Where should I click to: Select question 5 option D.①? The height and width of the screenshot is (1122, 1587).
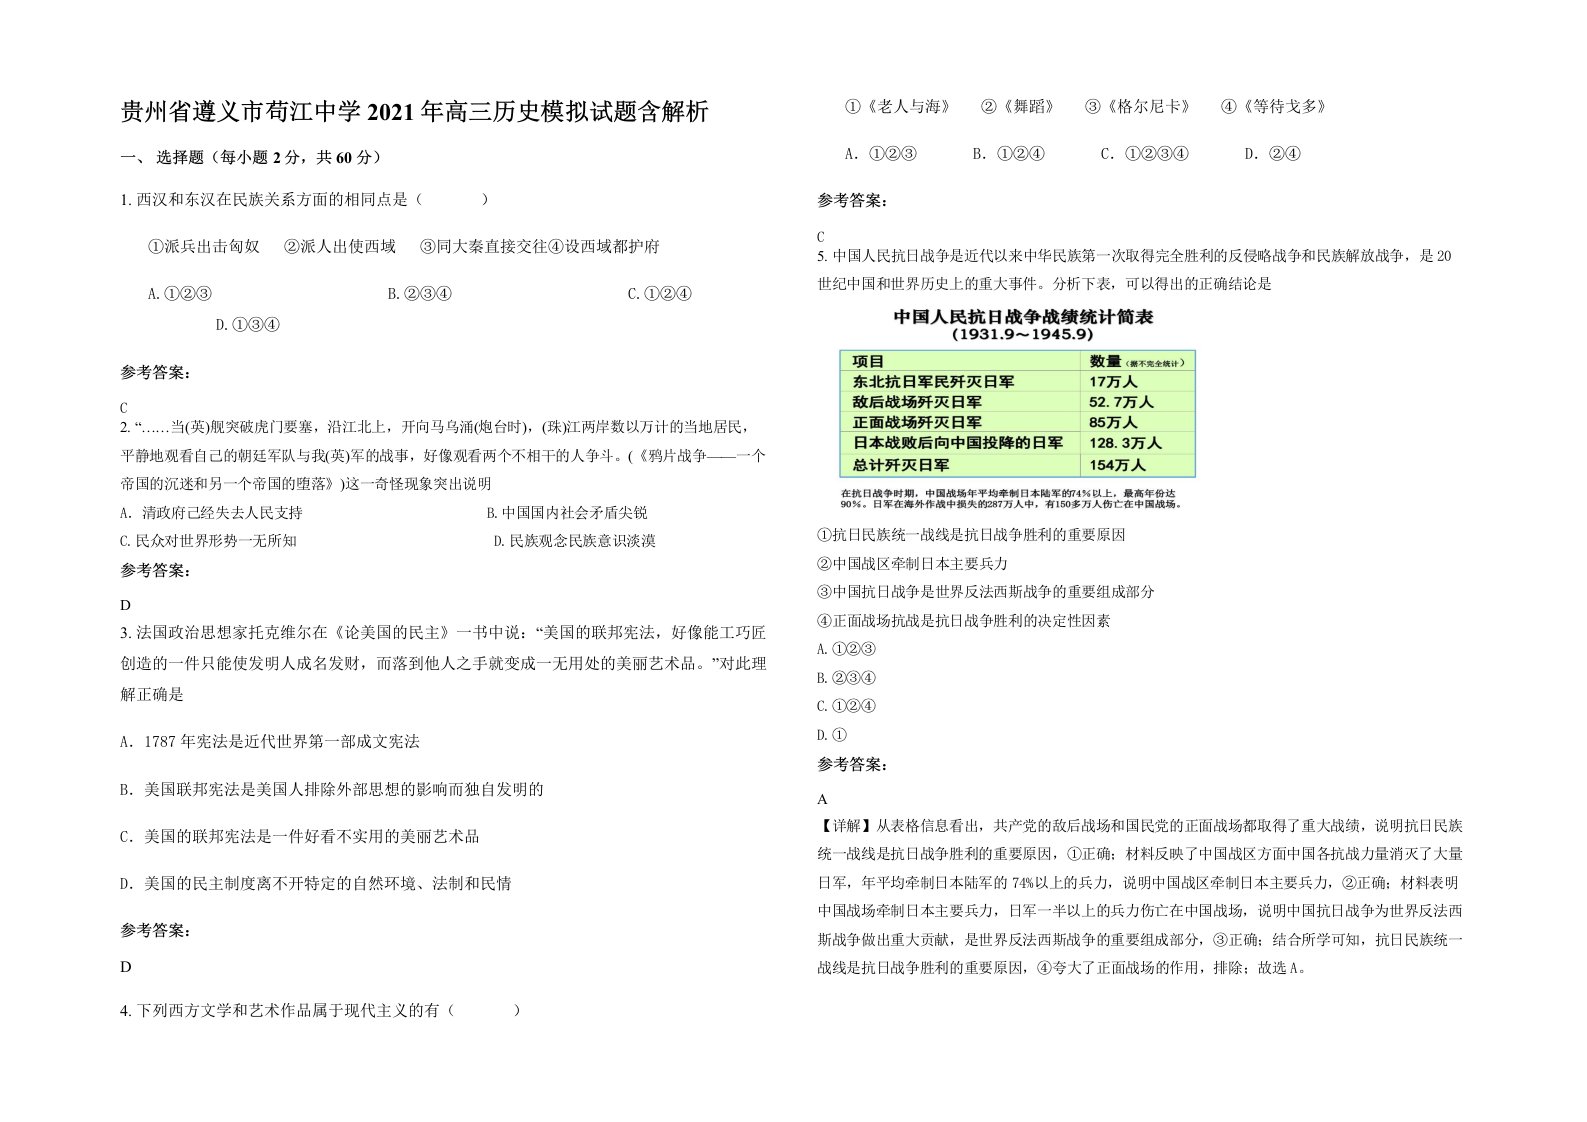point(832,735)
